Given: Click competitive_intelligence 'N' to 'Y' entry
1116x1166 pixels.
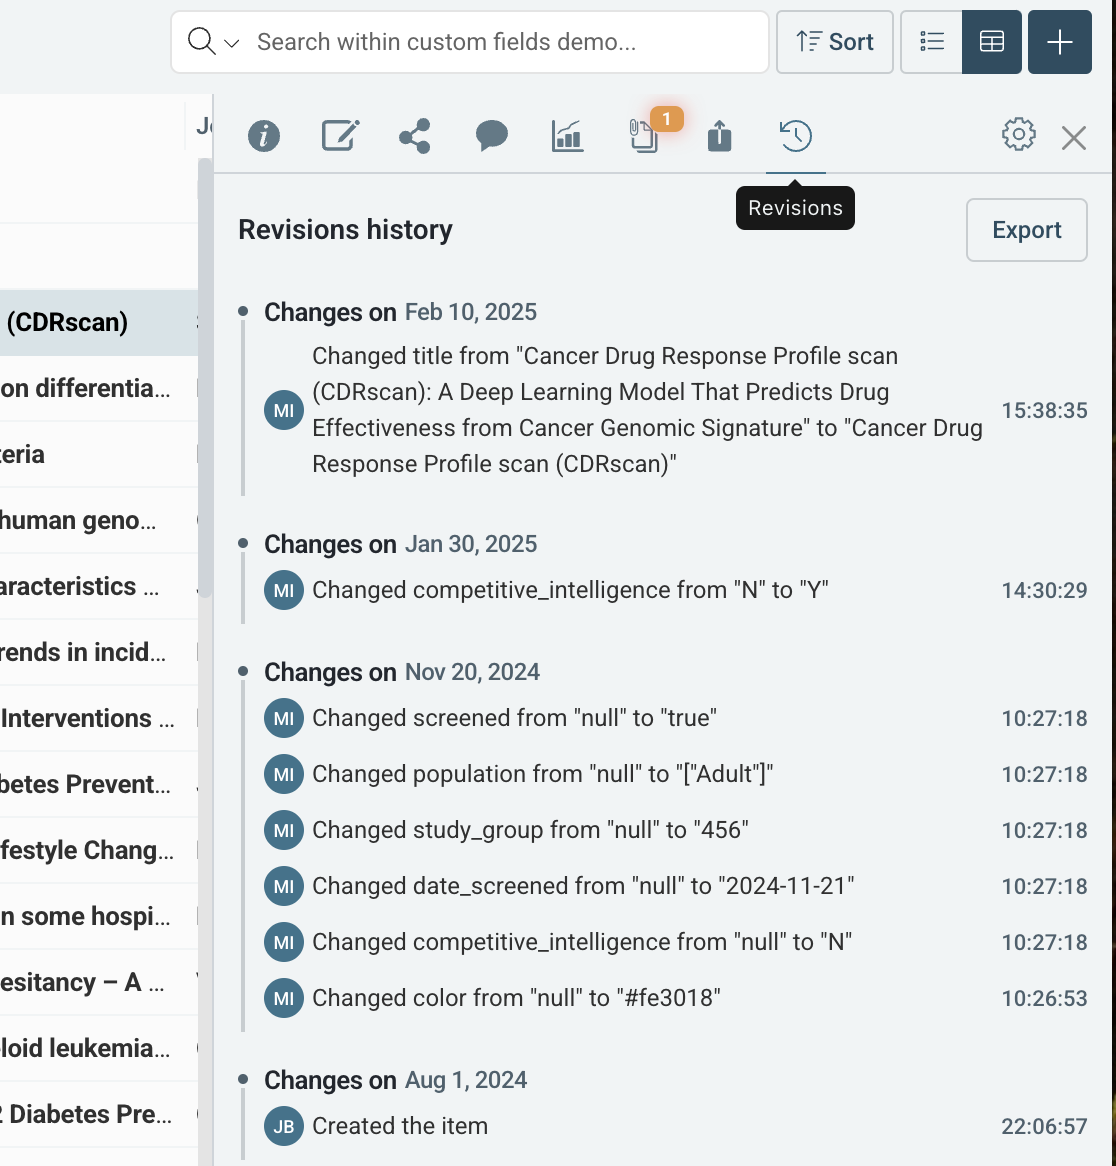Looking at the screenshot, I should pos(570,590).
